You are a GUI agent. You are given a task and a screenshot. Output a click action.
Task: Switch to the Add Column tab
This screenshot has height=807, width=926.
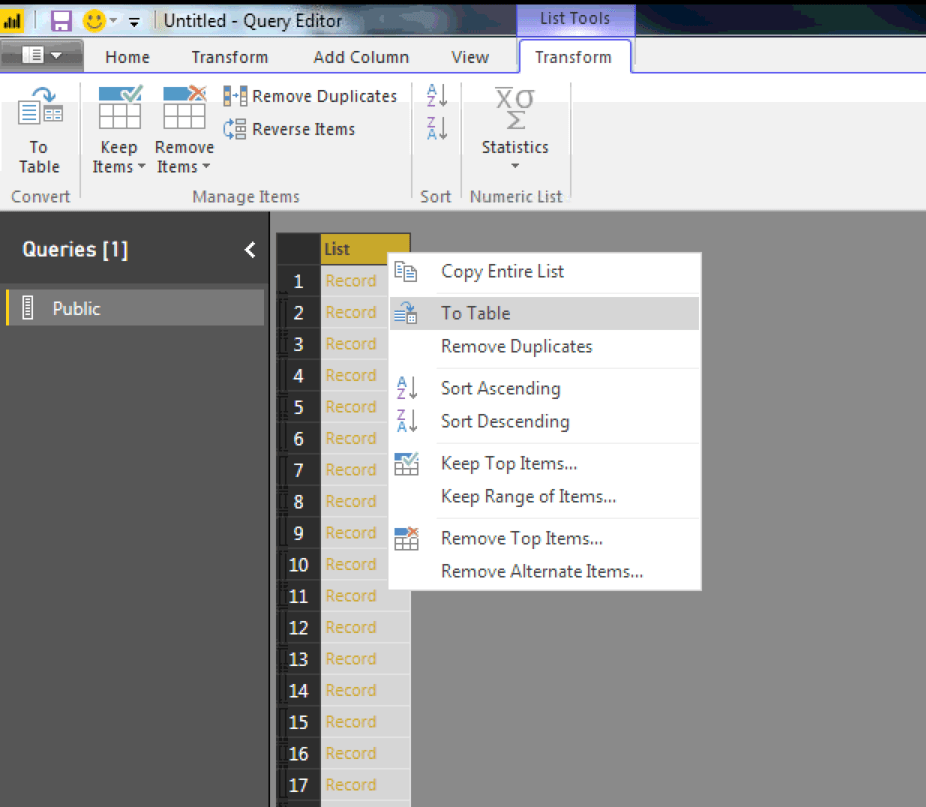tap(360, 57)
